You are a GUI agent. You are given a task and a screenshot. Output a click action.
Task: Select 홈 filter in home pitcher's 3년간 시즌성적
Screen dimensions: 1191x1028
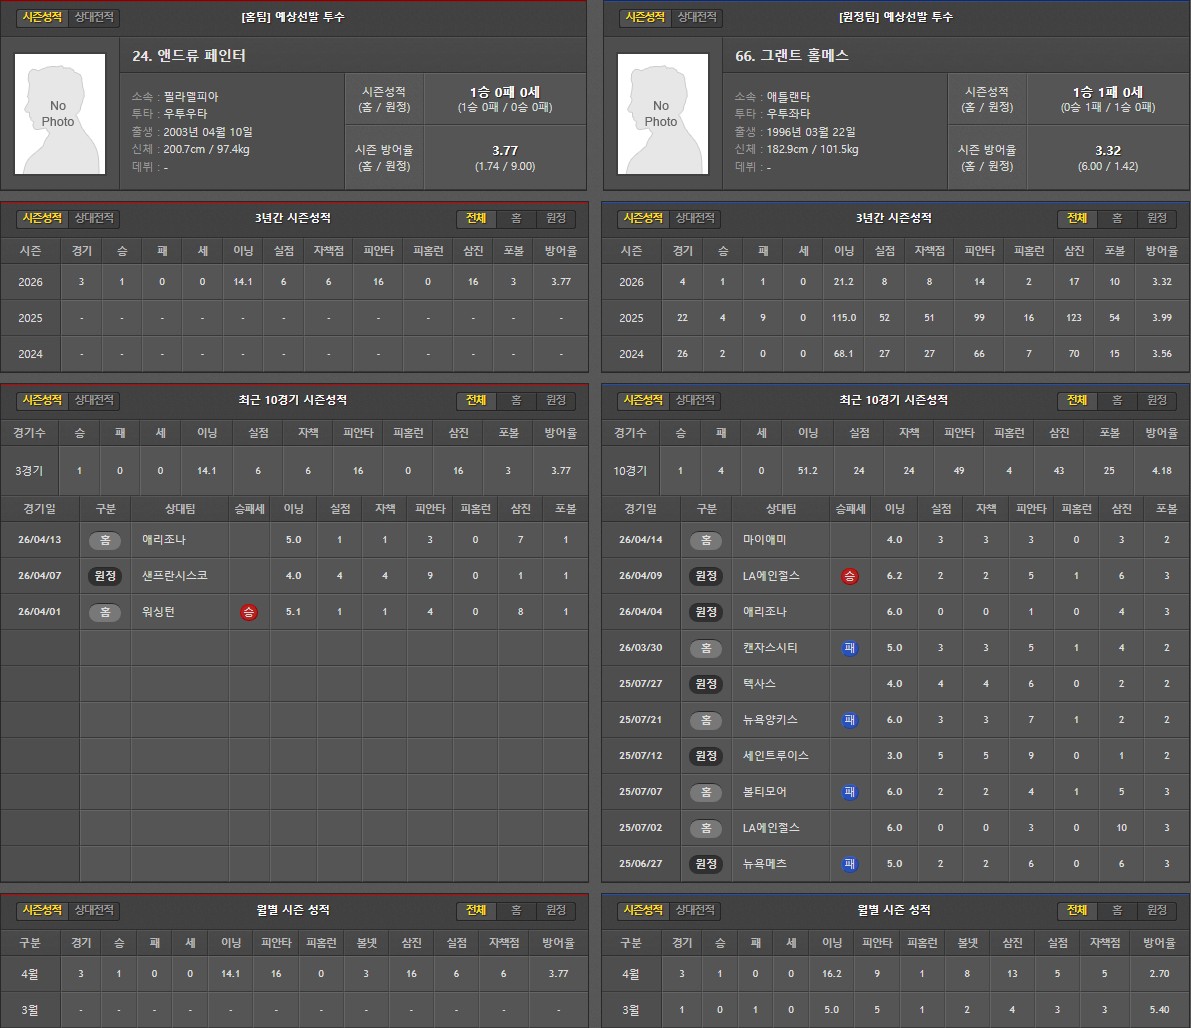click(x=516, y=218)
